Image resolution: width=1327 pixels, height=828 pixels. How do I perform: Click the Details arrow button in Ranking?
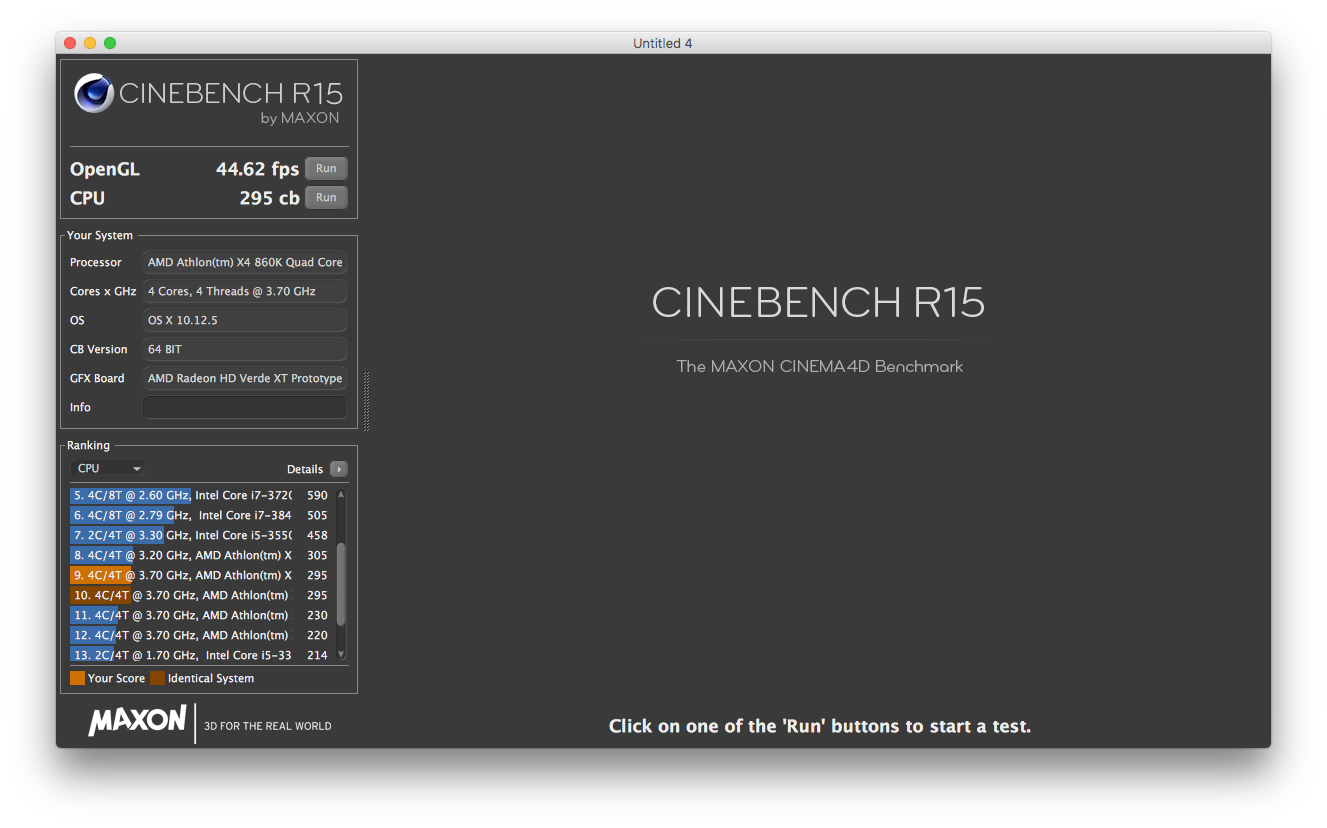pos(339,469)
